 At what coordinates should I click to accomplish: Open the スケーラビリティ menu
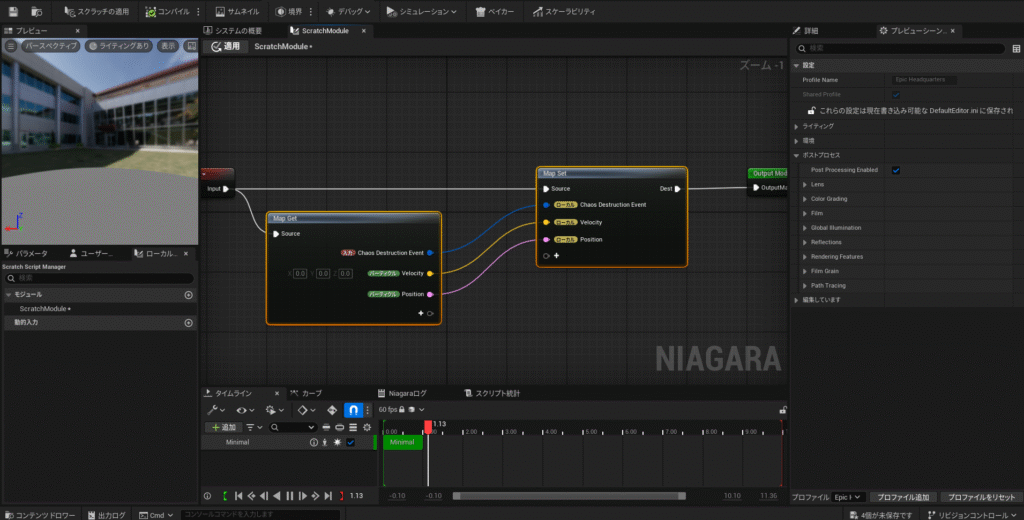(564, 12)
